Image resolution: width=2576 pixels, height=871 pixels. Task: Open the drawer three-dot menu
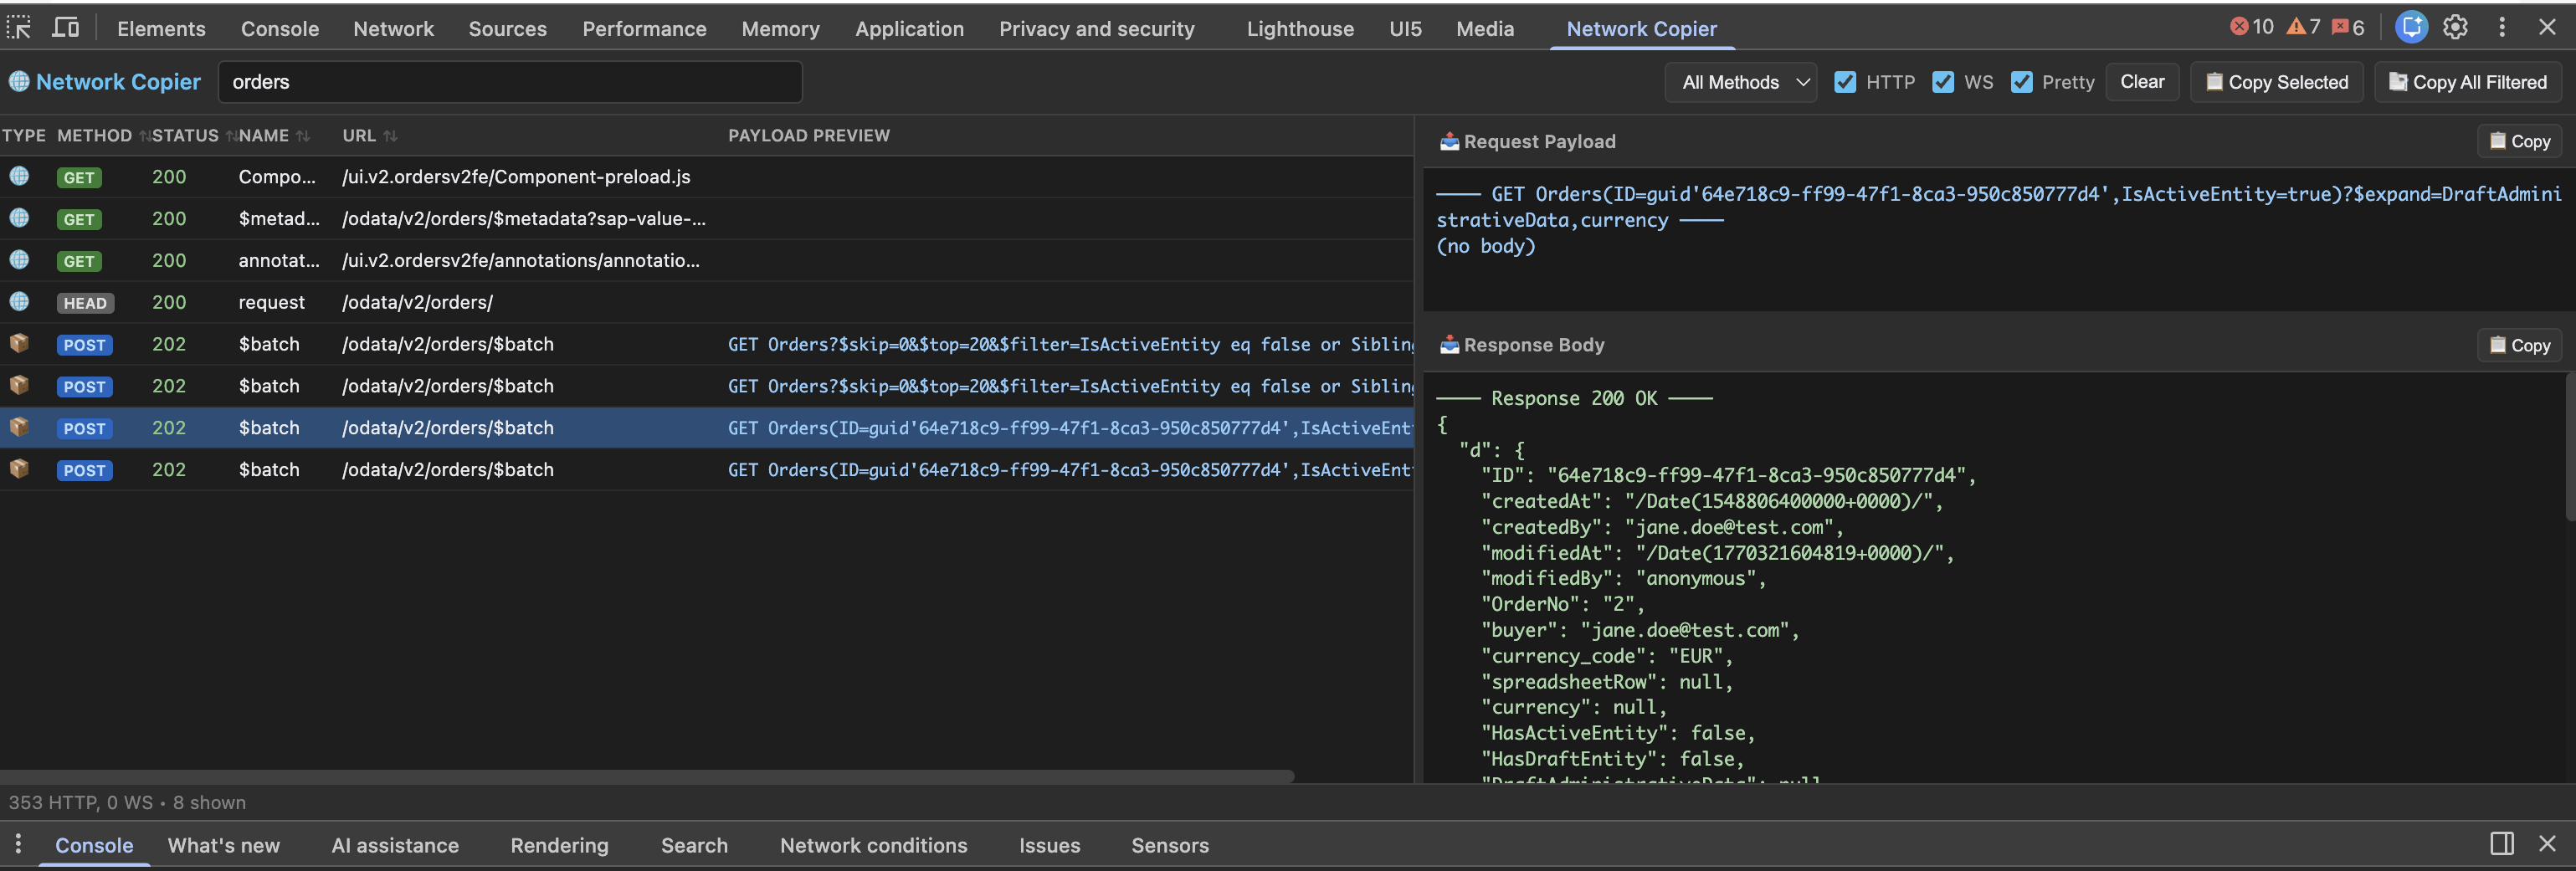[x=17, y=844]
